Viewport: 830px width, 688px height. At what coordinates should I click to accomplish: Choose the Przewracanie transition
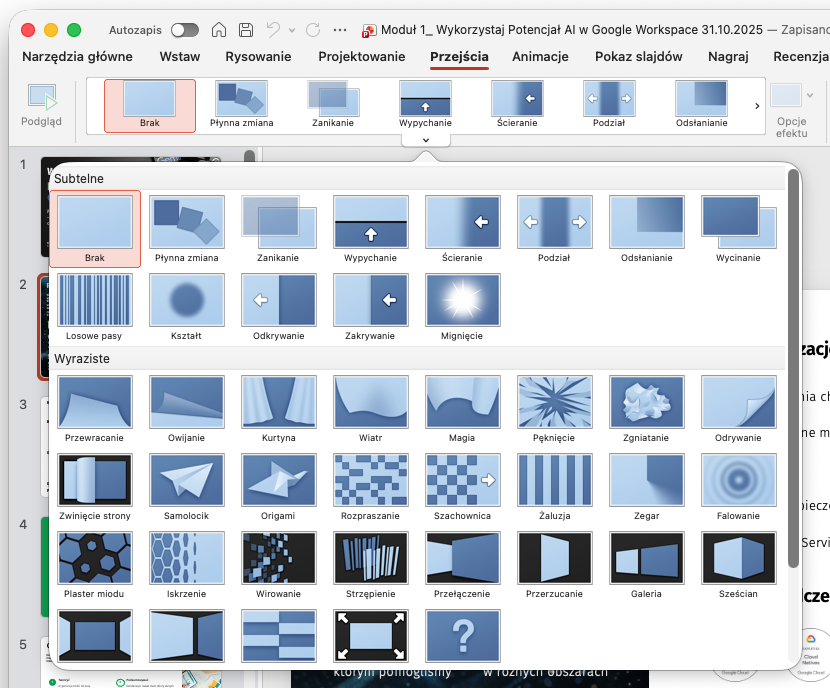click(94, 409)
